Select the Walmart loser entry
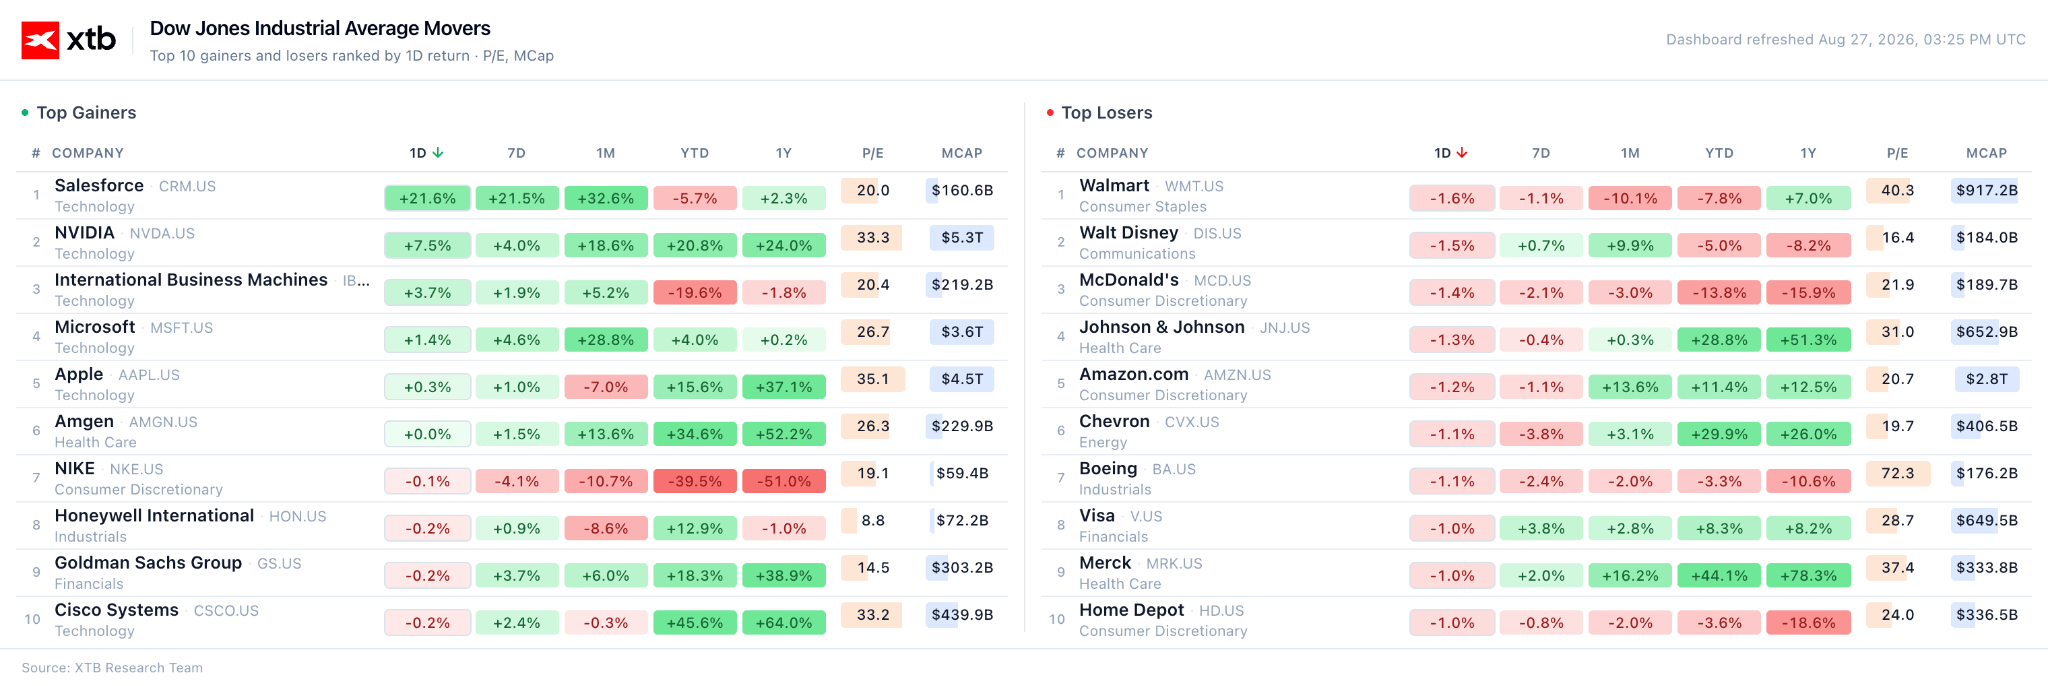Viewport: 2048px width, 686px height. pyautogui.click(x=1536, y=195)
